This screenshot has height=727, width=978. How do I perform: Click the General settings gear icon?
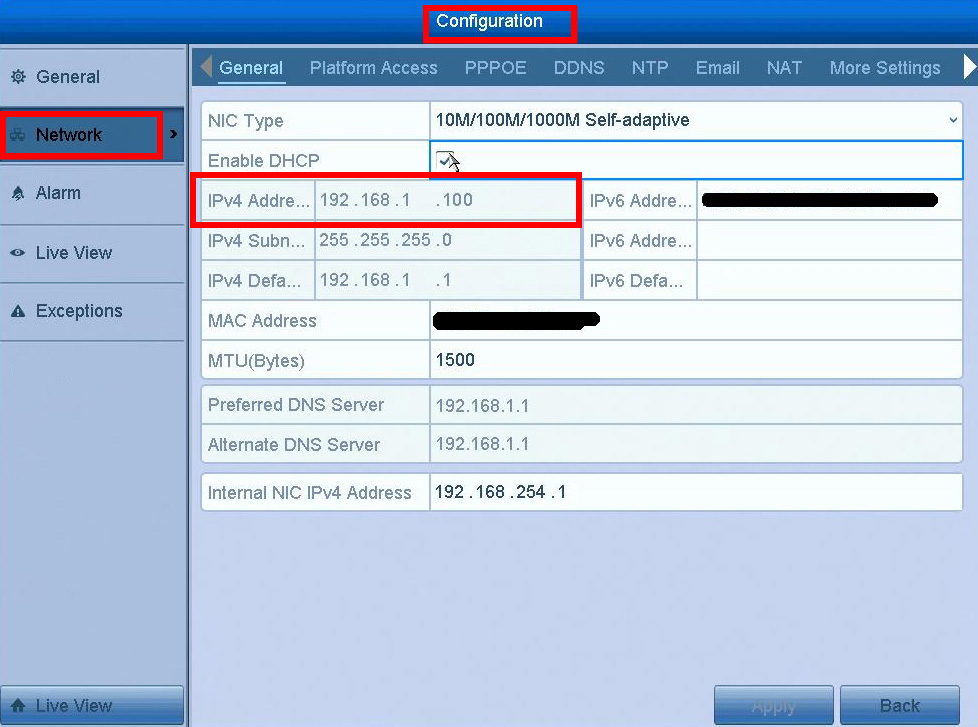(x=16, y=76)
